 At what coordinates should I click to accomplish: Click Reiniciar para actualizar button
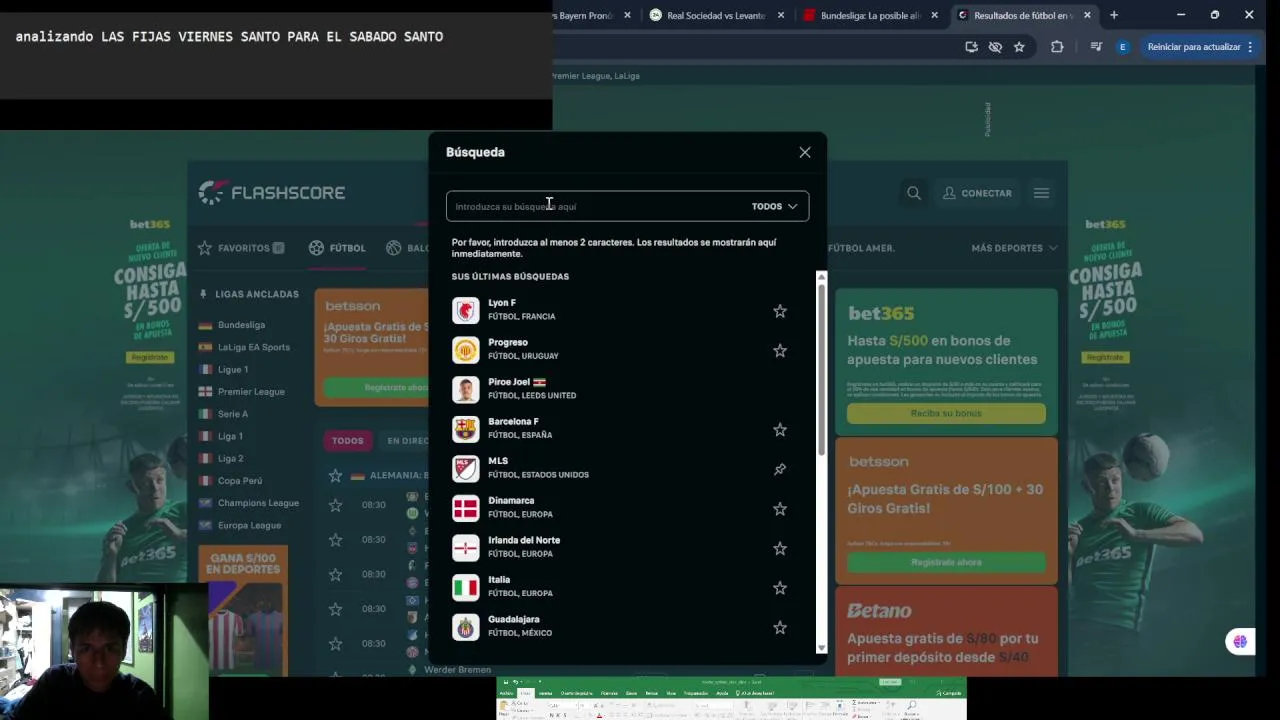(x=1199, y=47)
